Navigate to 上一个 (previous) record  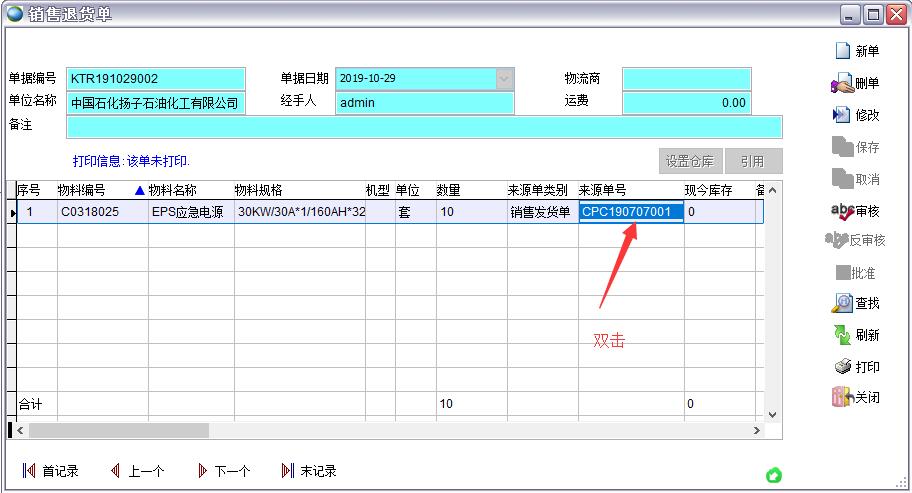(x=137, y=471)
